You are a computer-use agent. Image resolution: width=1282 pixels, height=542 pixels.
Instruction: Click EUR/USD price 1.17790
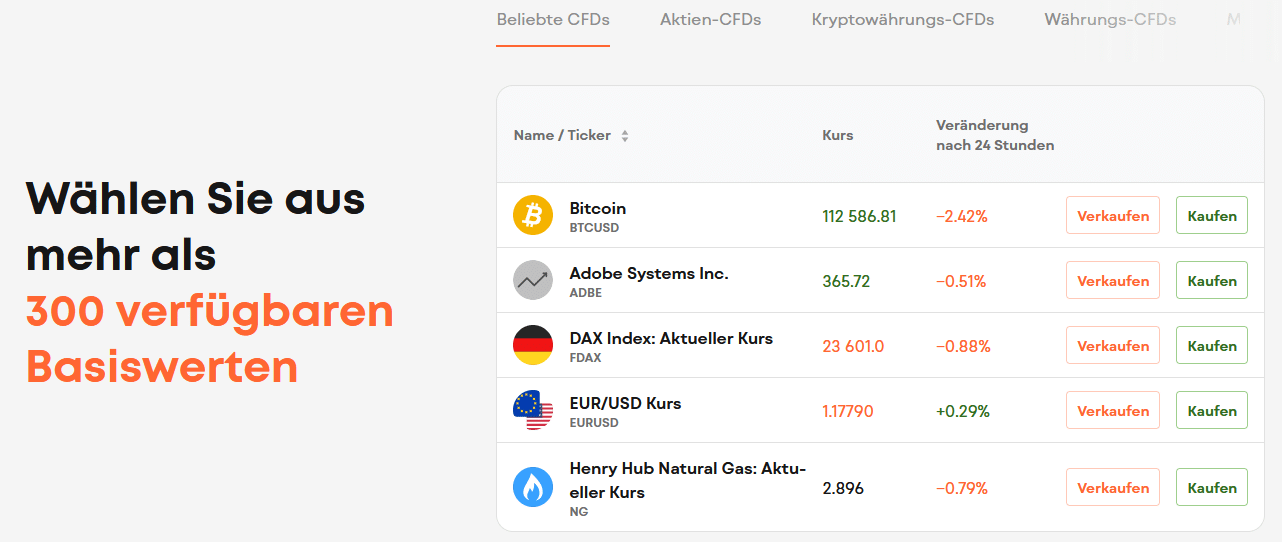848,411
